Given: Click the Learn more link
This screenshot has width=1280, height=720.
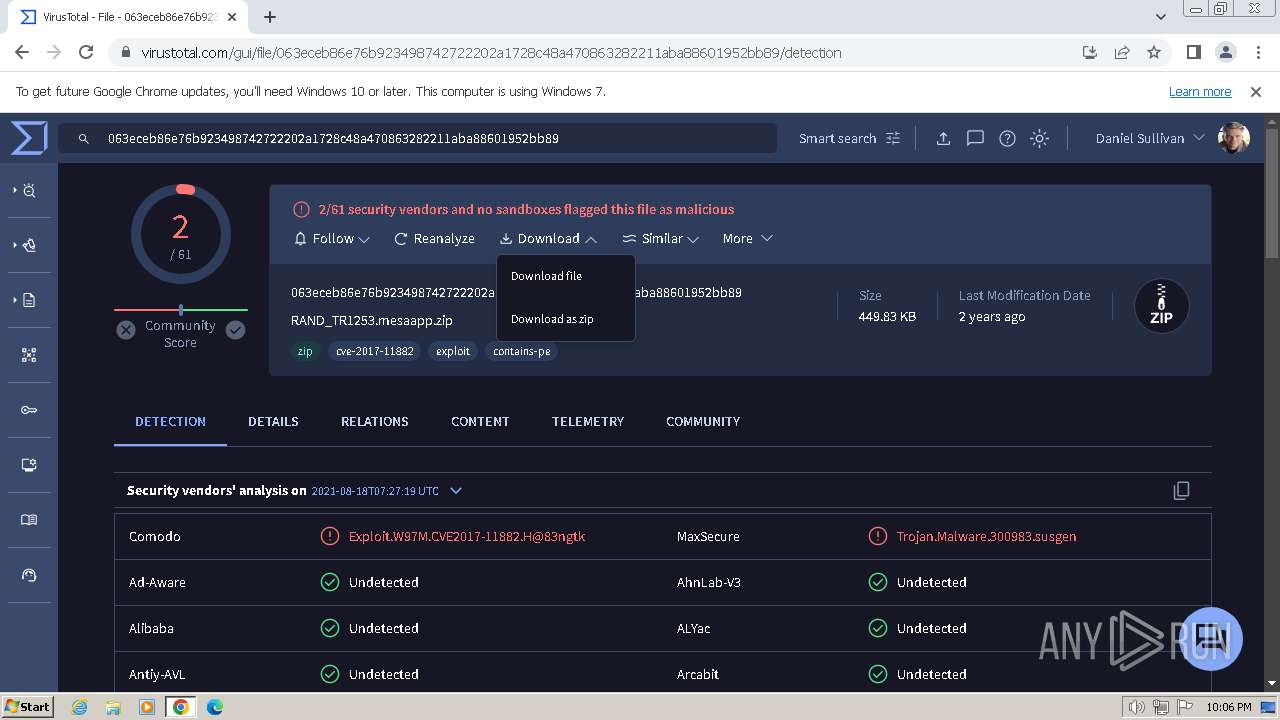Looking at the screenshot, I should click(1200, 92).
